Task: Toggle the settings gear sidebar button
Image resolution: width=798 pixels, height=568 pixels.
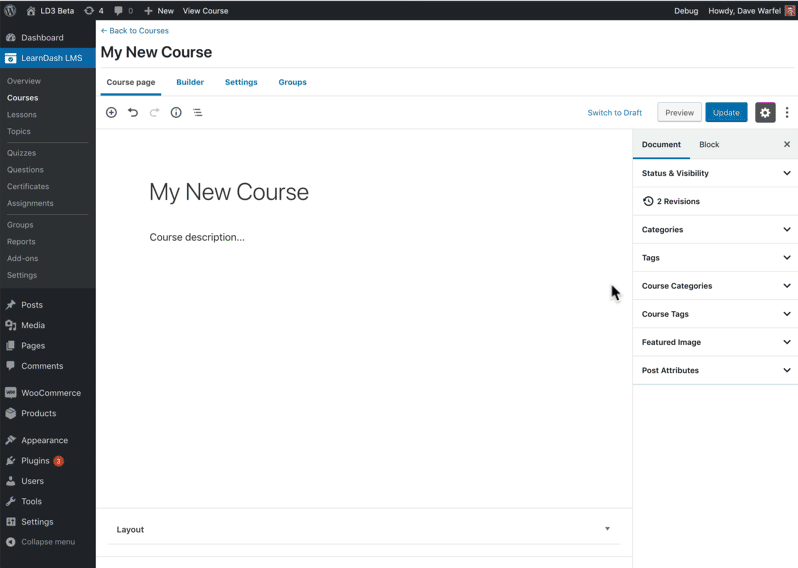Action: click(765, 112)
